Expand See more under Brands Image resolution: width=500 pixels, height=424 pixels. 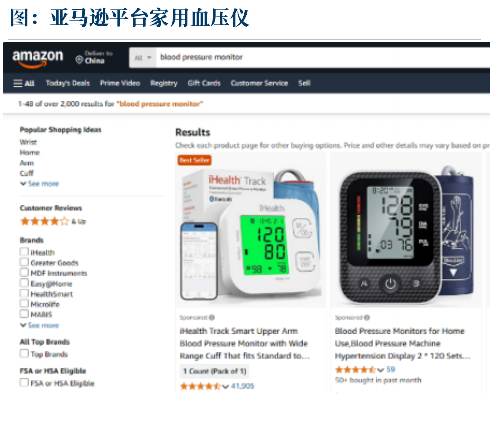40,325
